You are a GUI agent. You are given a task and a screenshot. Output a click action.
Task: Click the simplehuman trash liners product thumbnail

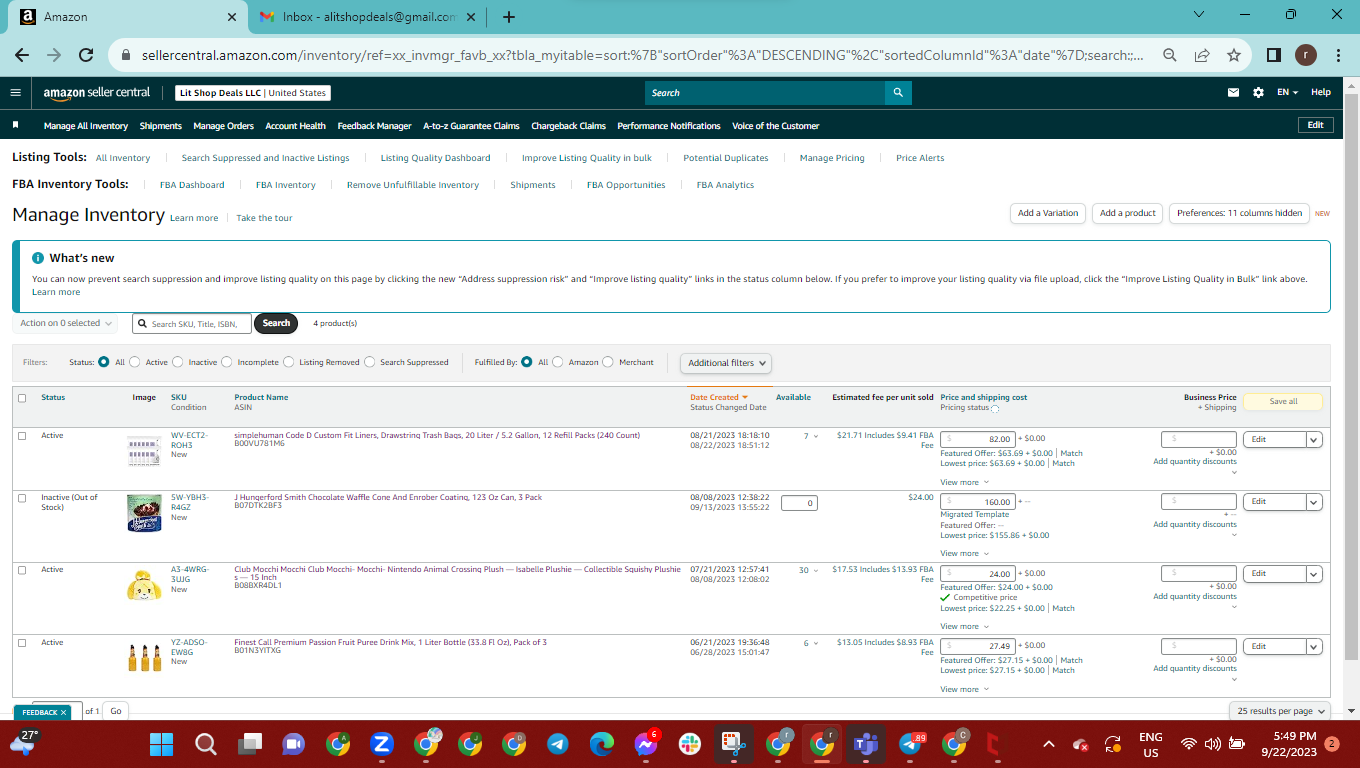click(x=144, y=450)
